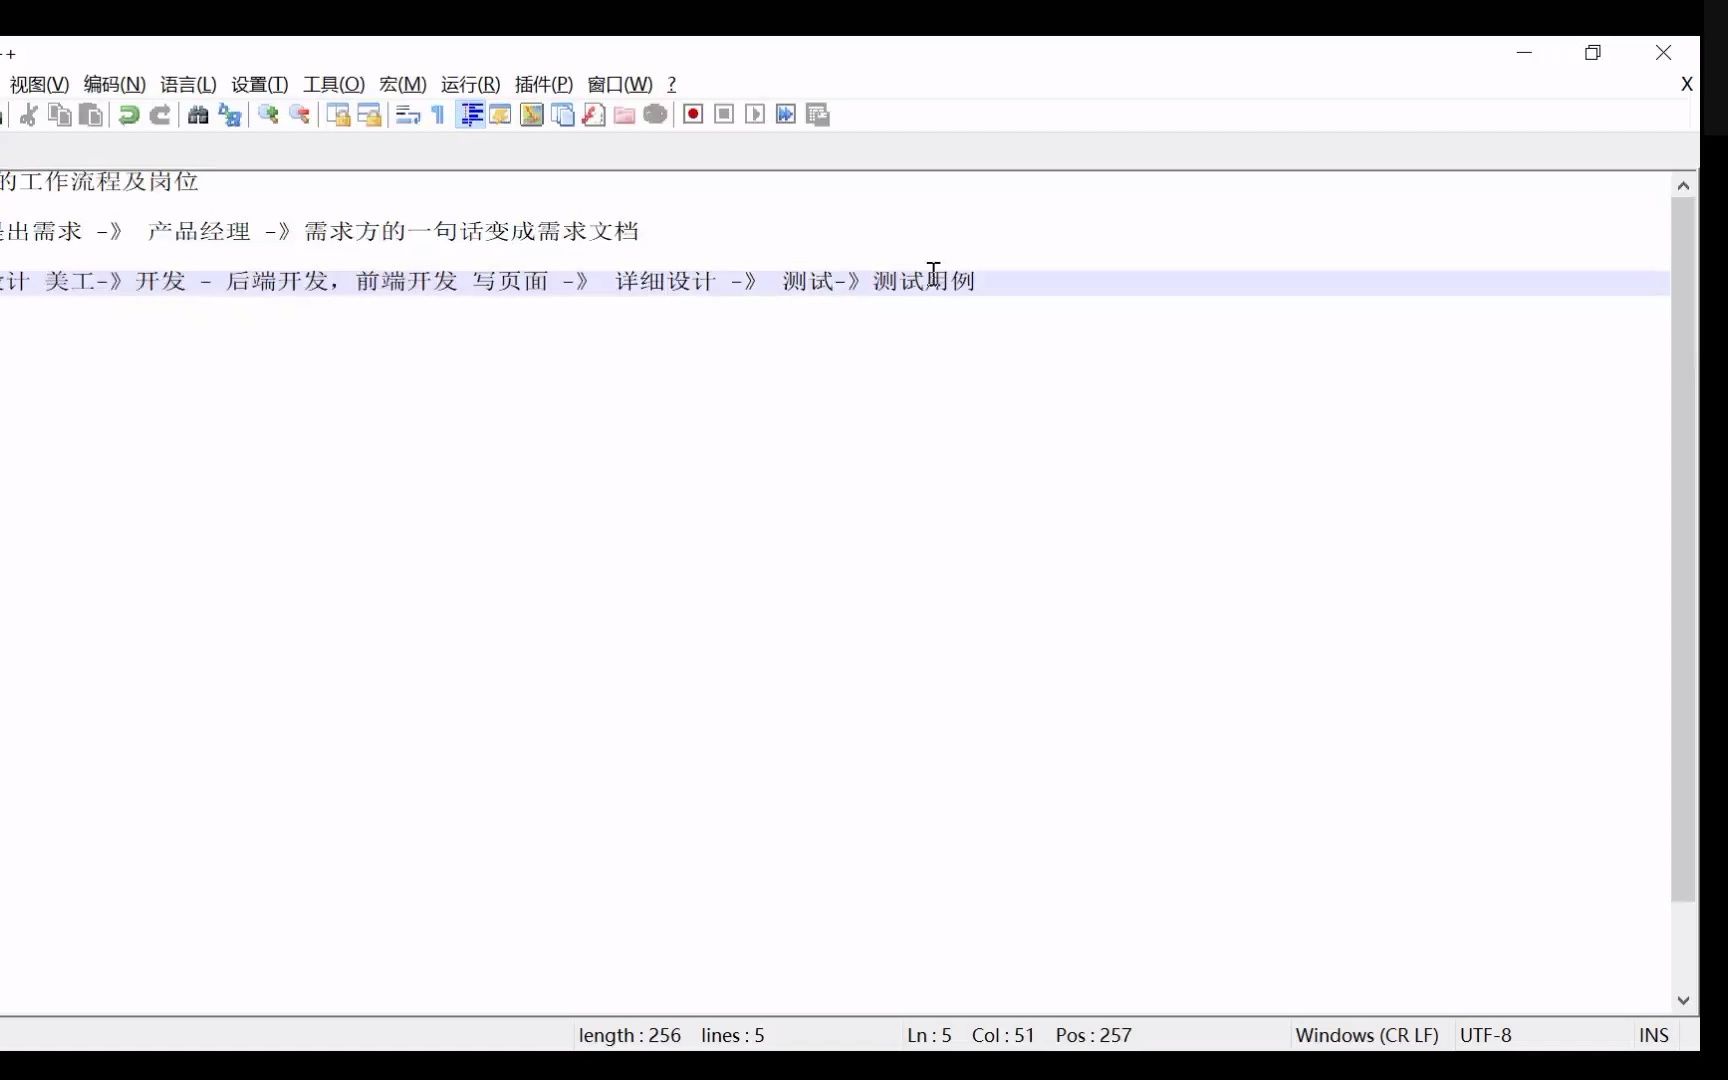Click the 'Pos : 257' status entry
Image resolution: width=1728 pixels, height=1080 pixels.
click(1094, 1036)
